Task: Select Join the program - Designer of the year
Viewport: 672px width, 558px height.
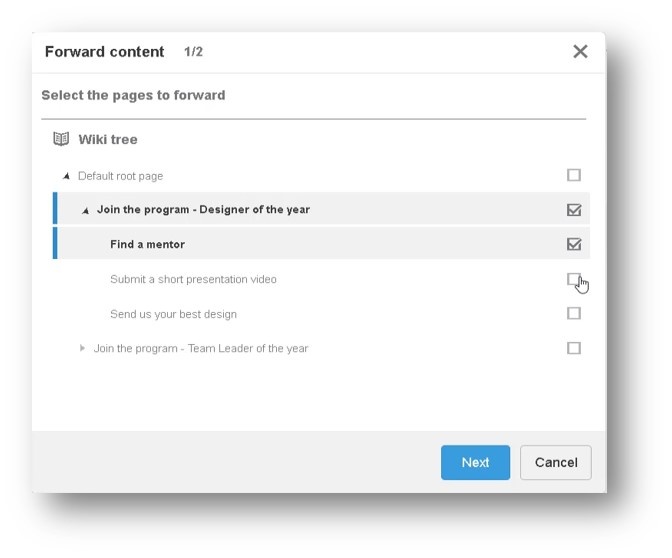Action: coord(203,210)
